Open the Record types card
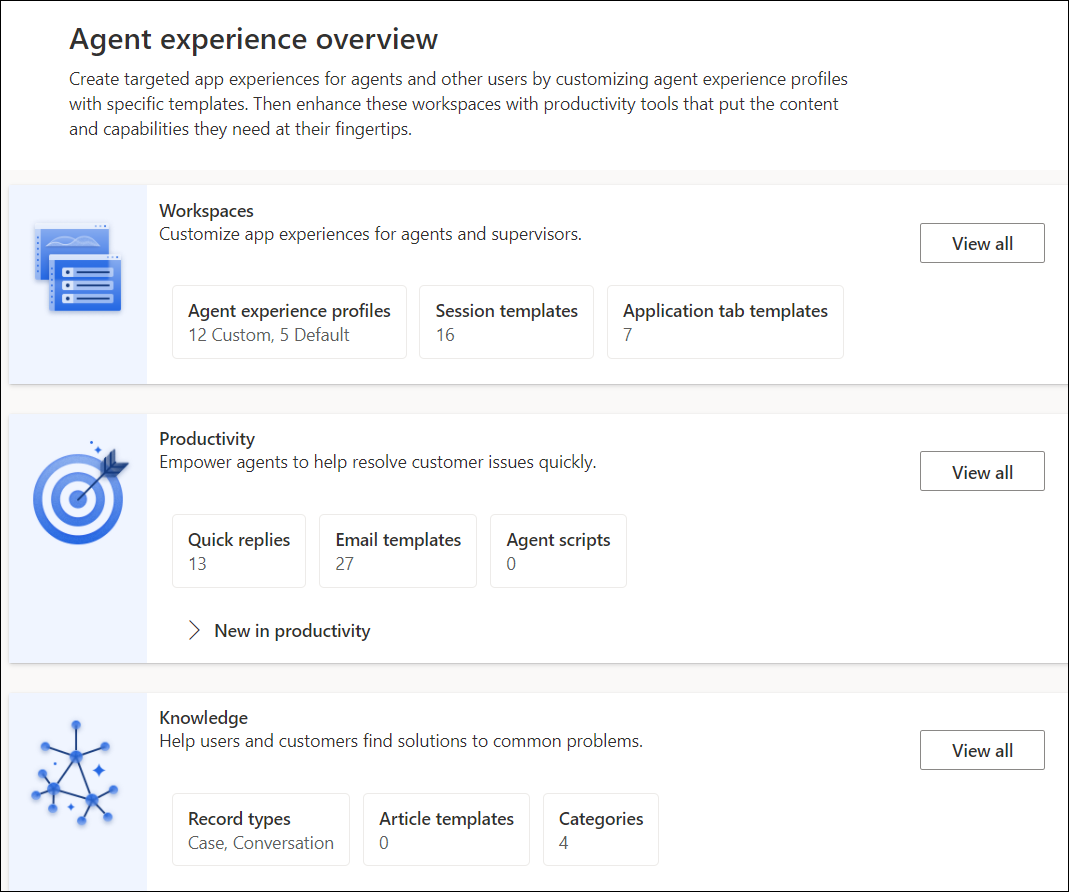1069x892 pixels. click(260, 829)
